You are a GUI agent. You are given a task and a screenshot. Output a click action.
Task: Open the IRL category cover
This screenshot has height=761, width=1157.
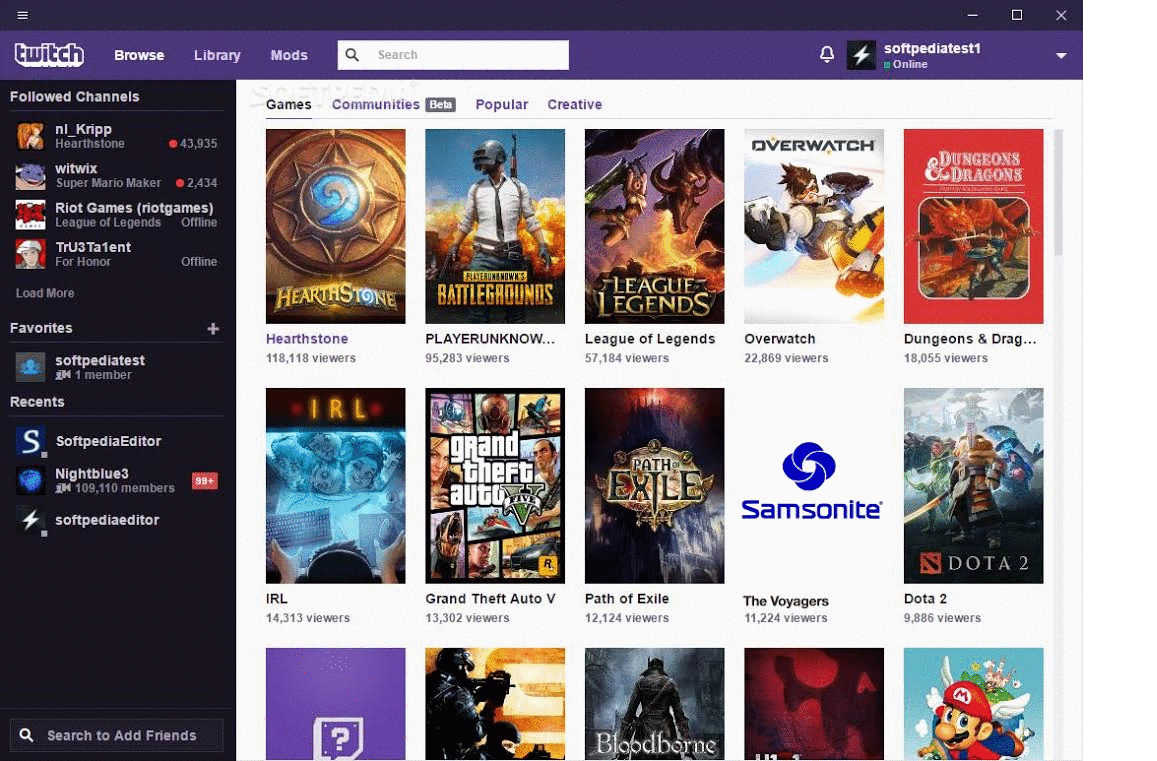(x=336, y=486)
